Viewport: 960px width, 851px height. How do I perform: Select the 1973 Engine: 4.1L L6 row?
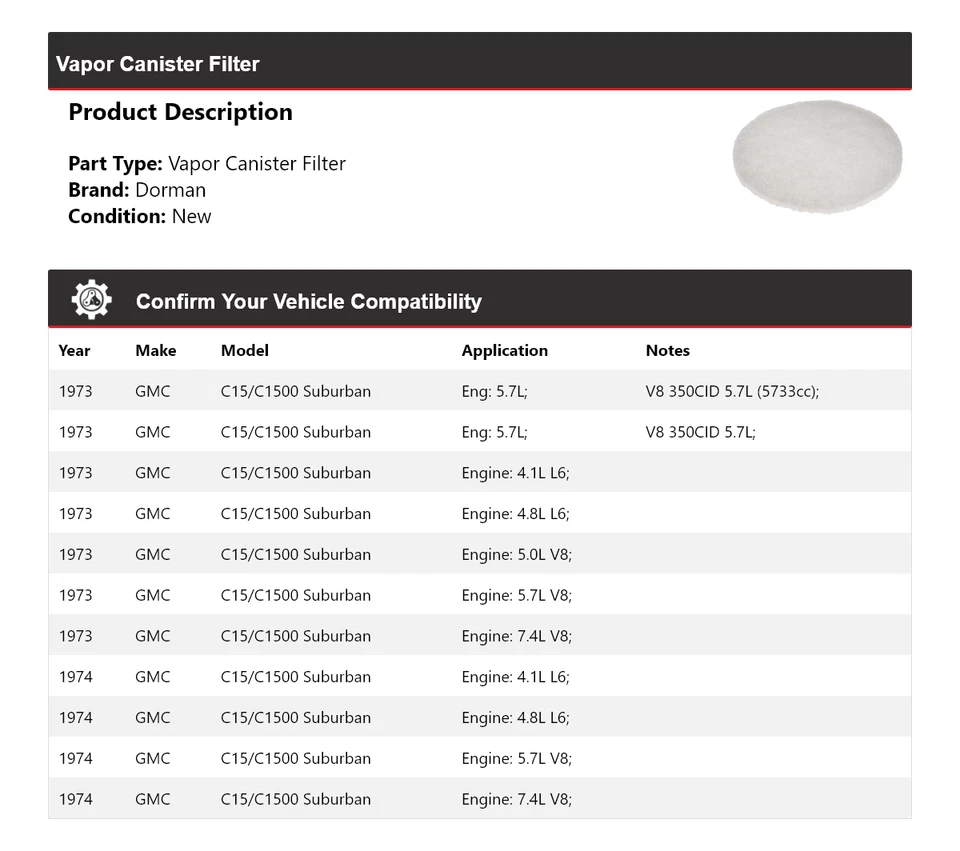(479, 473)
